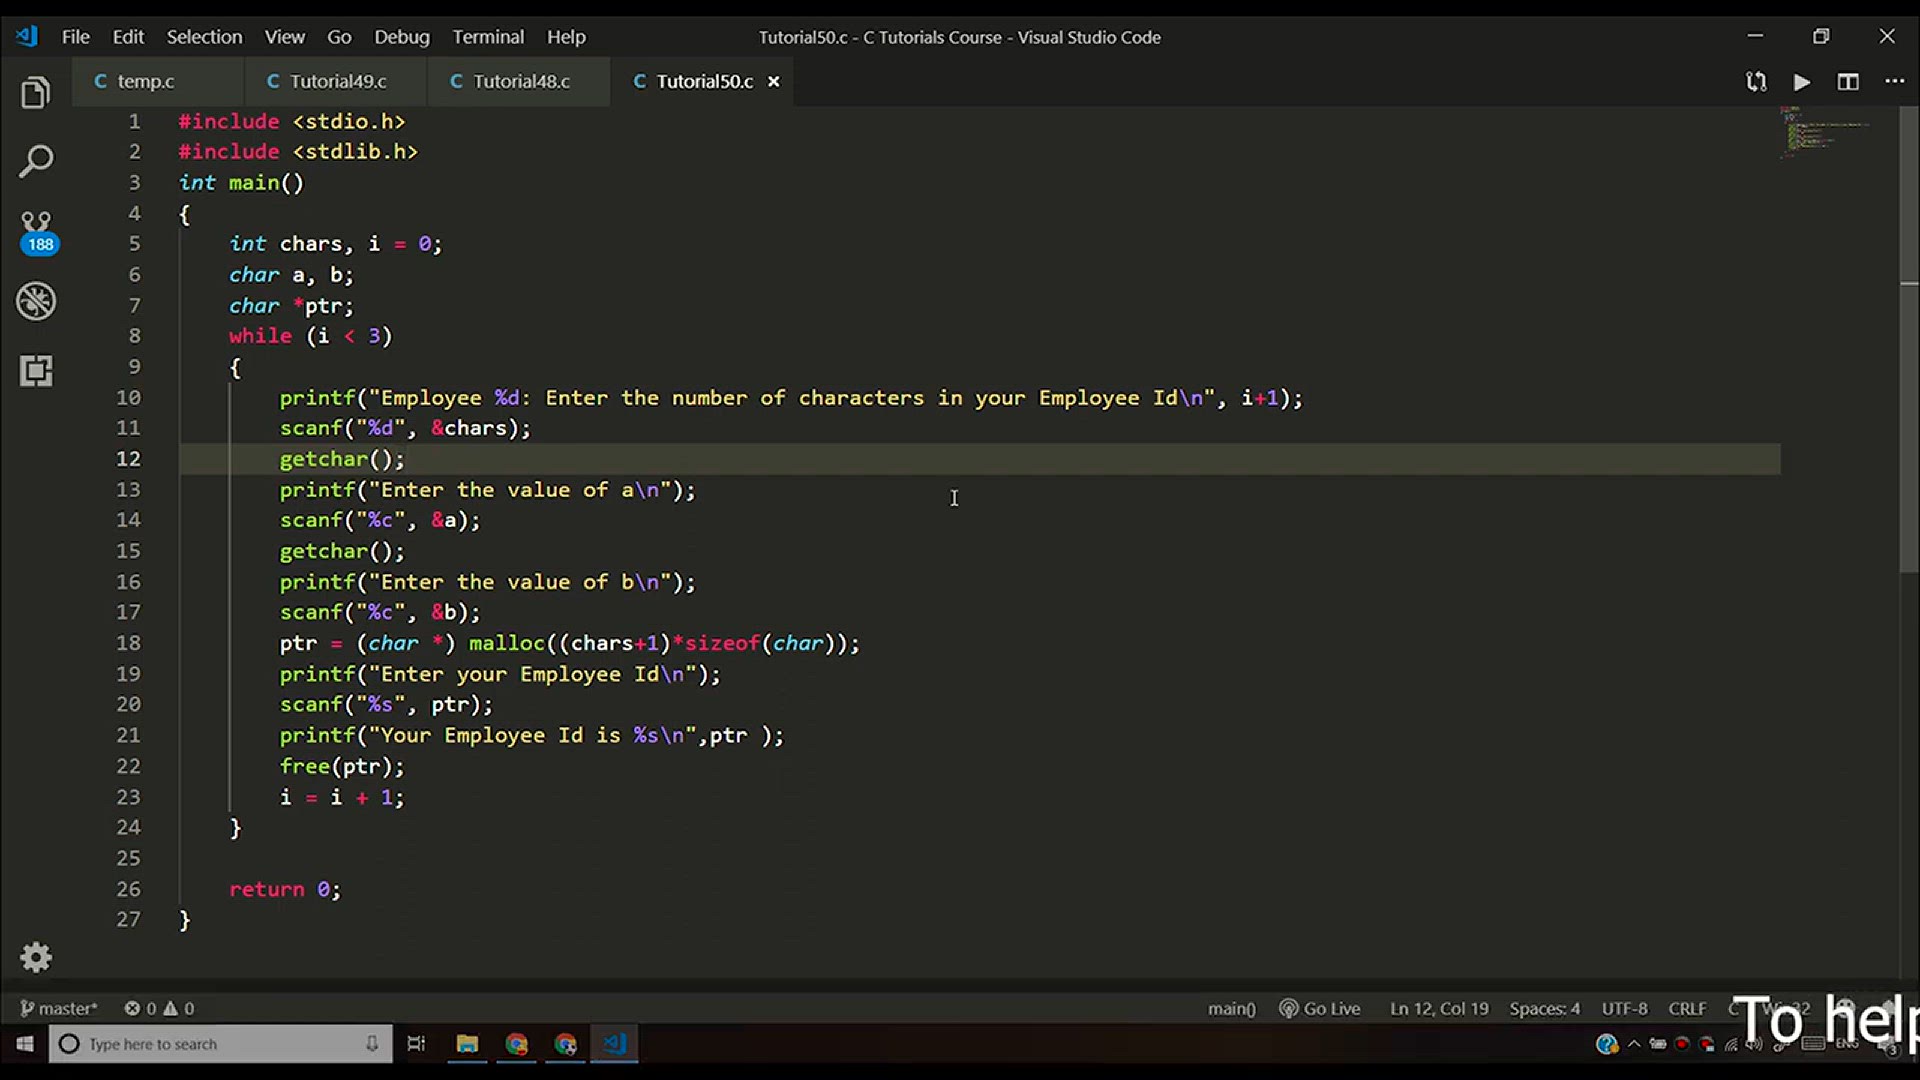Place cursor on '#include <stdlib.h>' line

[x=298, y=152]
